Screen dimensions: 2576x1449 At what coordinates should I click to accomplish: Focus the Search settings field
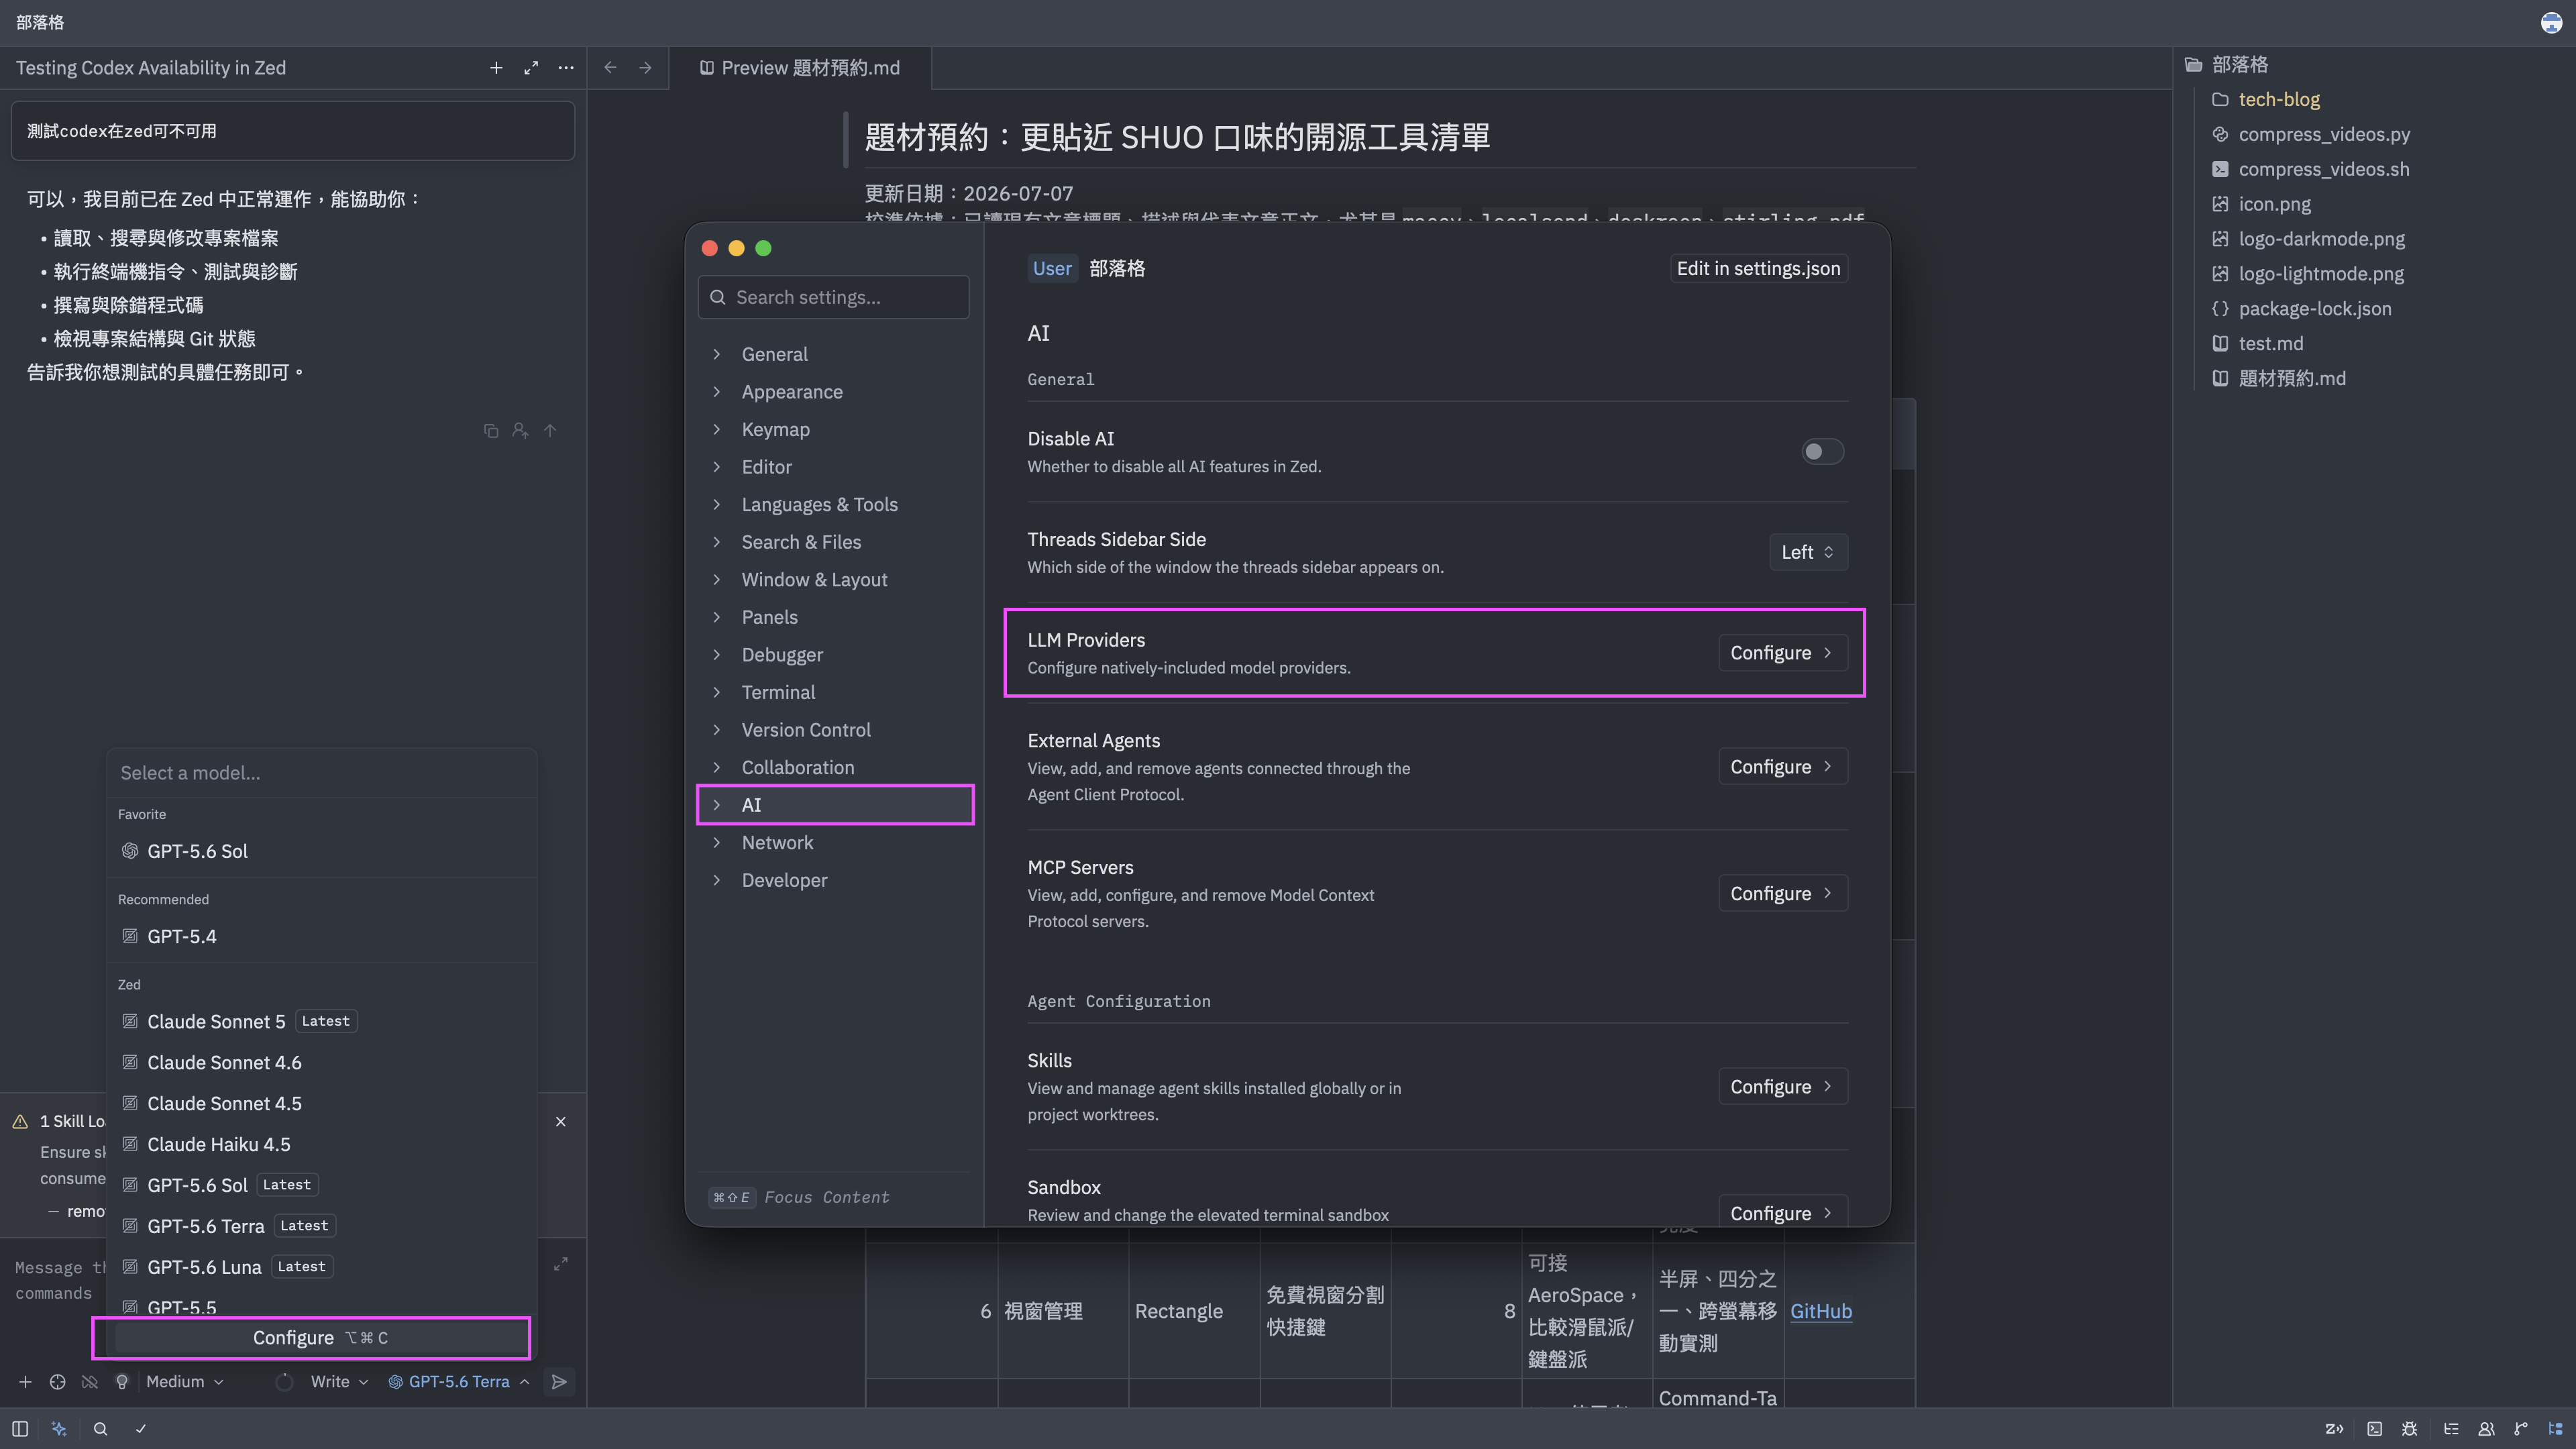pyautogui.click(x=833, y=298)
